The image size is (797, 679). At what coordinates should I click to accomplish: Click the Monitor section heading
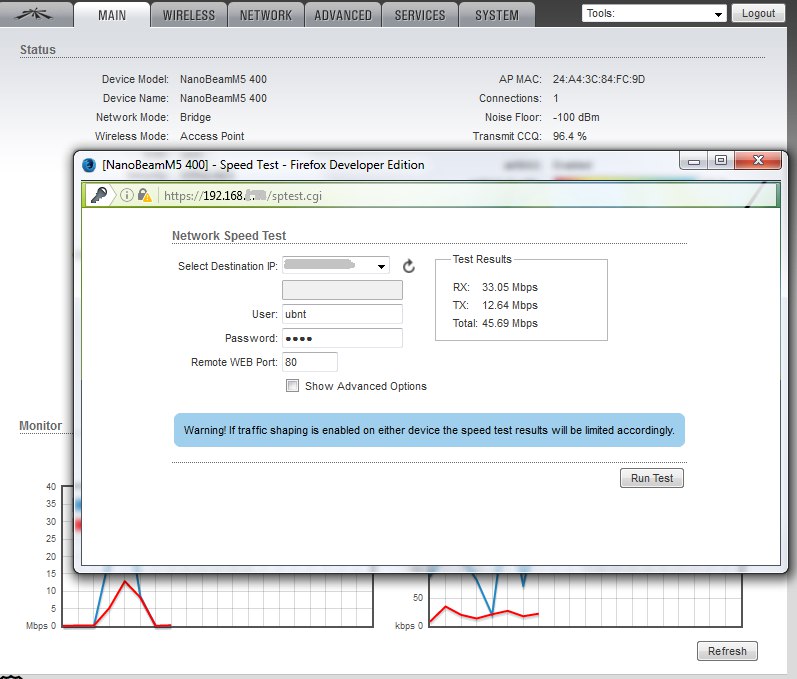41,426
